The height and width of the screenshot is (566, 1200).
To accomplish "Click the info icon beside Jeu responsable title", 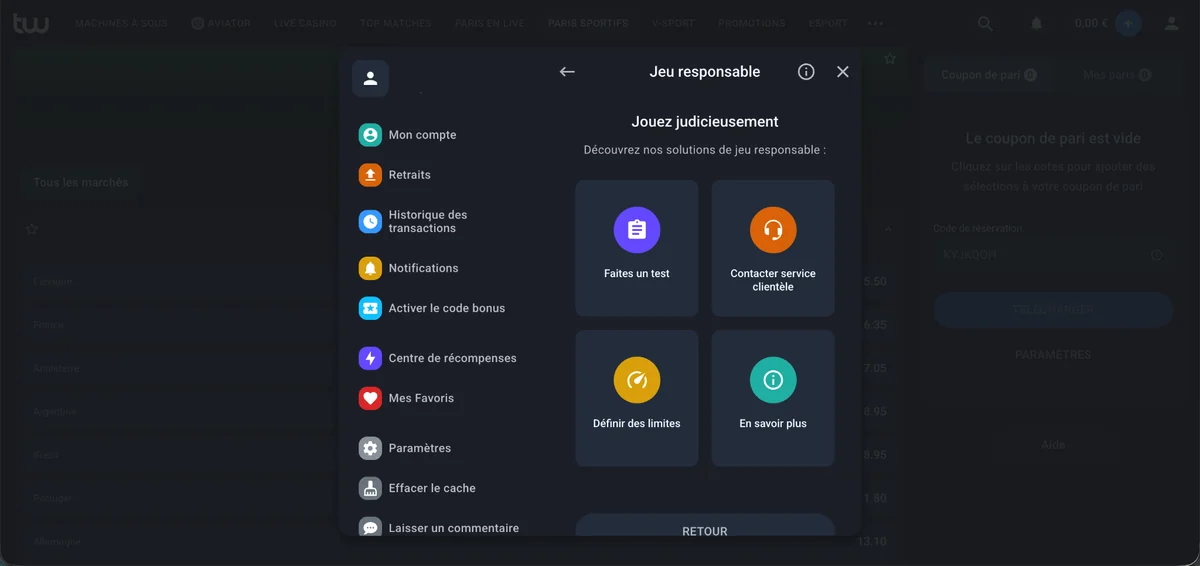I will click(806, 72).
